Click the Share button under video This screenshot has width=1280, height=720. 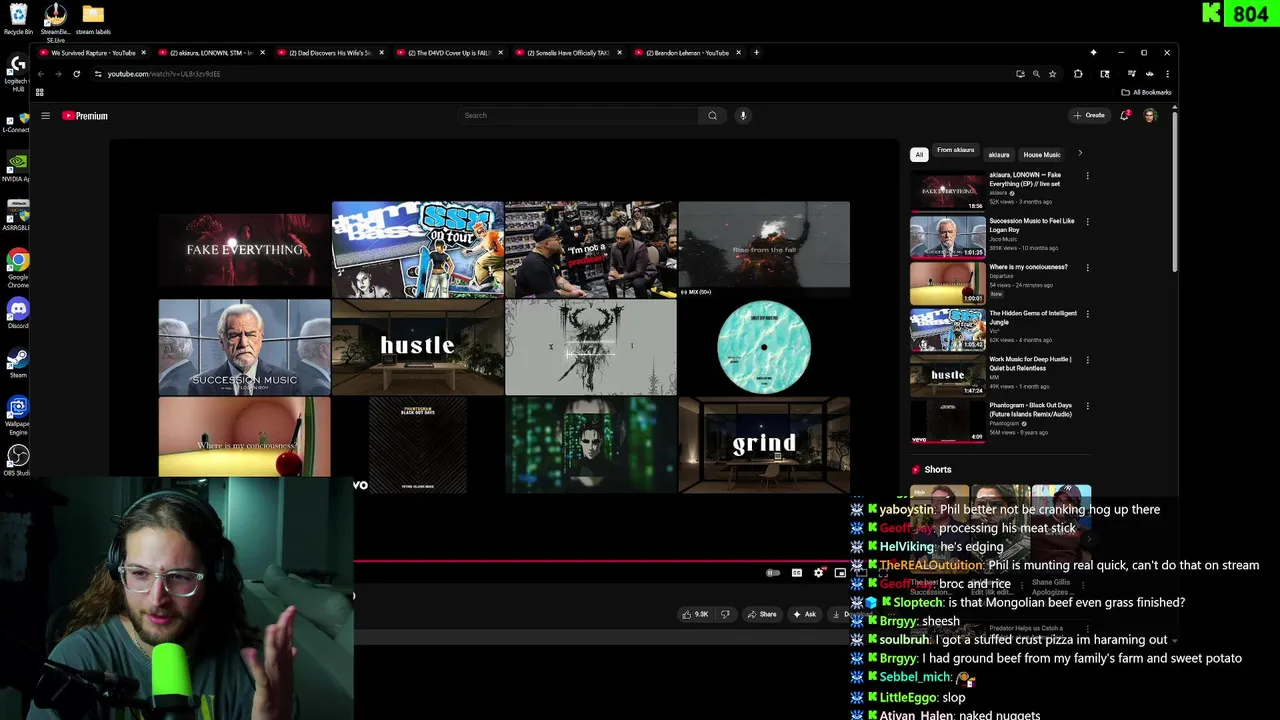(762, 614)
